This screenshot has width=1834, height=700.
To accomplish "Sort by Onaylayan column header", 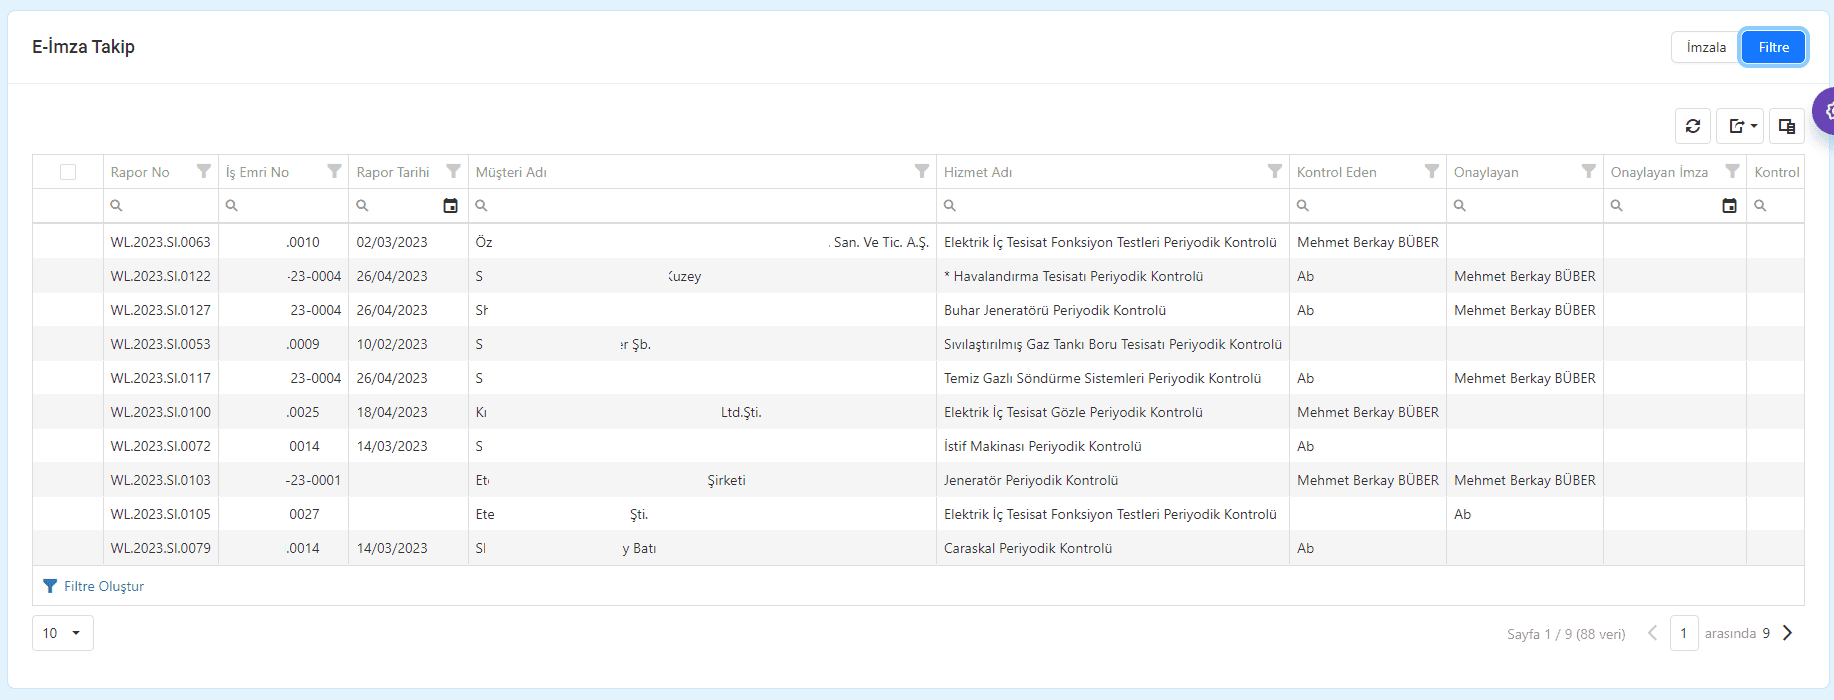I will [x=1486, y=172].
